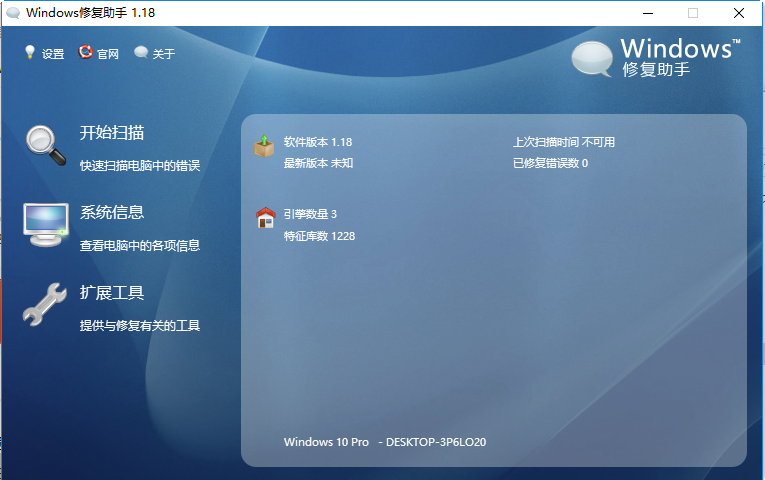Click the Windows修复助手 logo at top right
This screenshot has width=765, height=480.
(657, 58)
